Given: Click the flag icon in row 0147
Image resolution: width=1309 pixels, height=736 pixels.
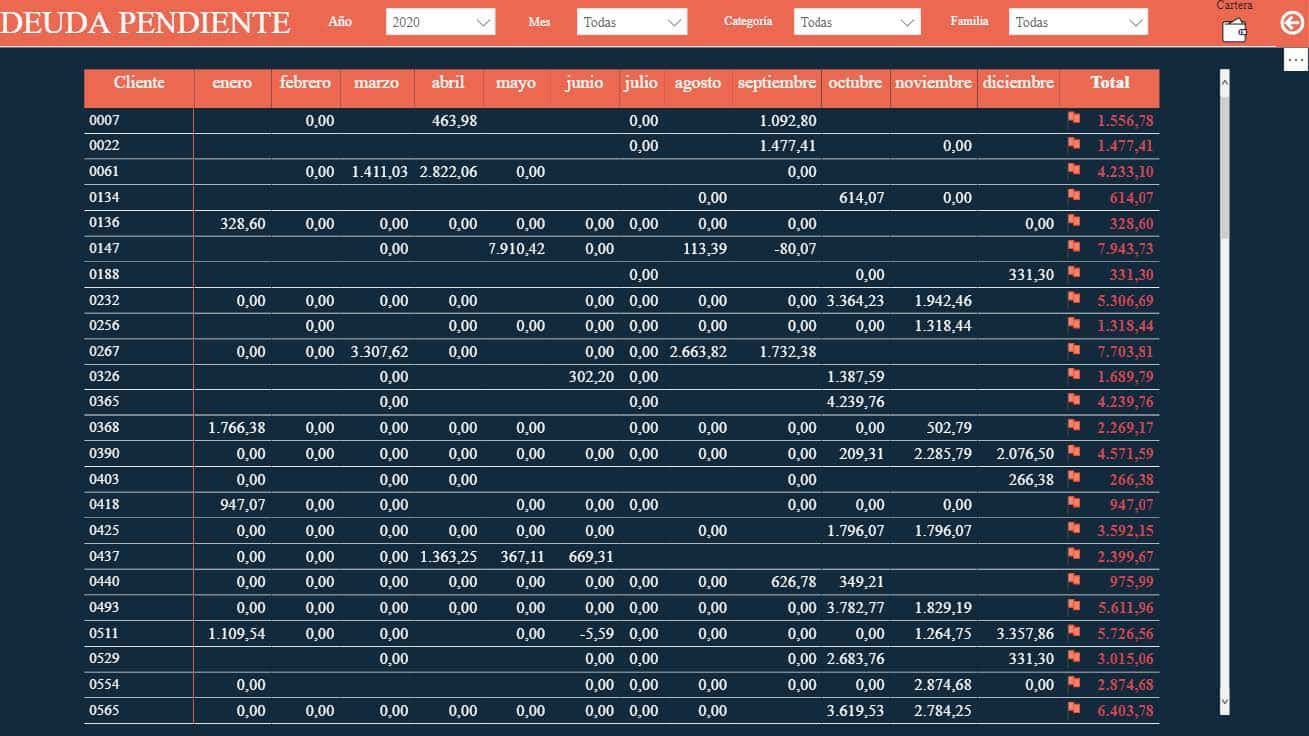Looking at the screenshot, I should [x=1074, y=247].
